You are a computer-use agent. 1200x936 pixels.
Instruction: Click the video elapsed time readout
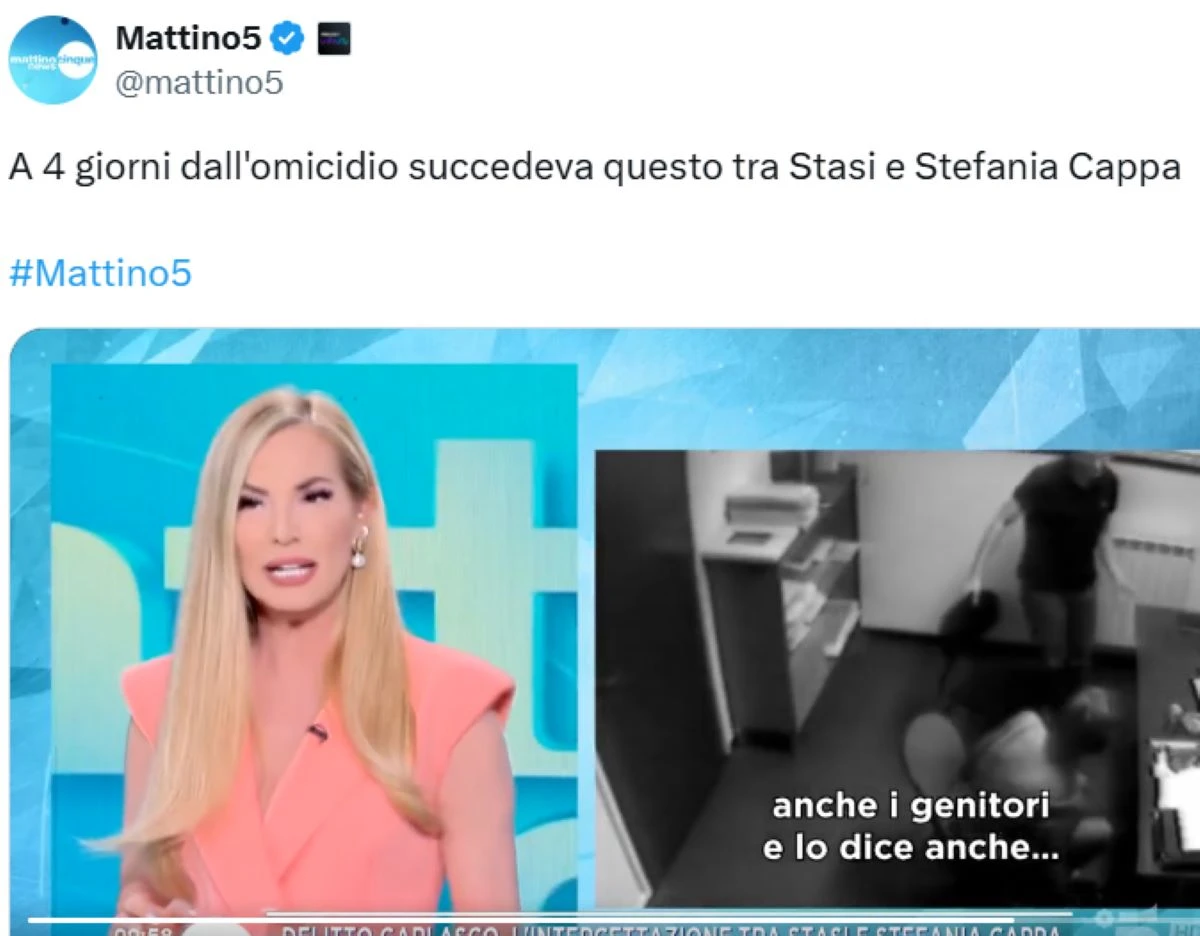141,931
